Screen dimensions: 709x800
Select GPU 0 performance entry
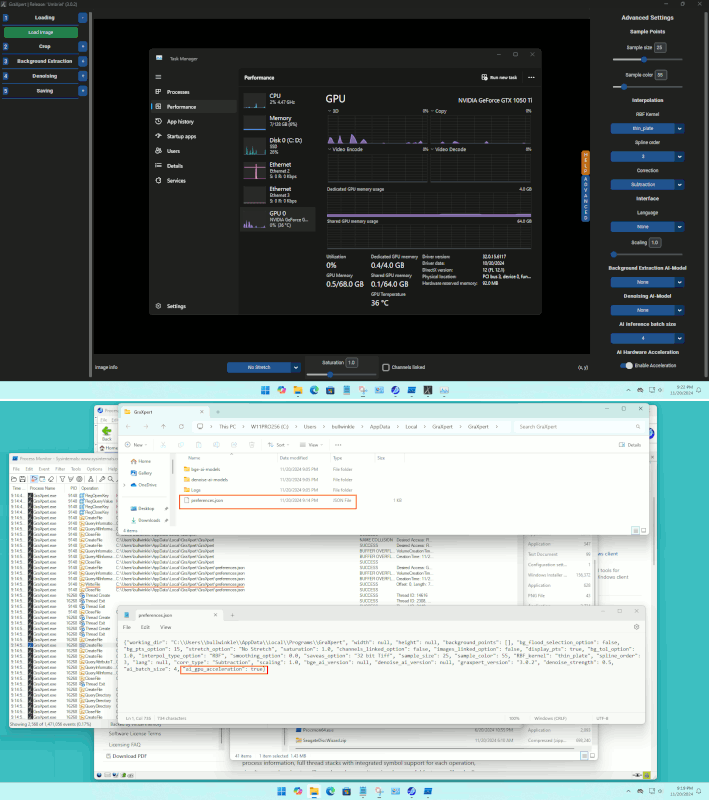[x=277, y=219]
